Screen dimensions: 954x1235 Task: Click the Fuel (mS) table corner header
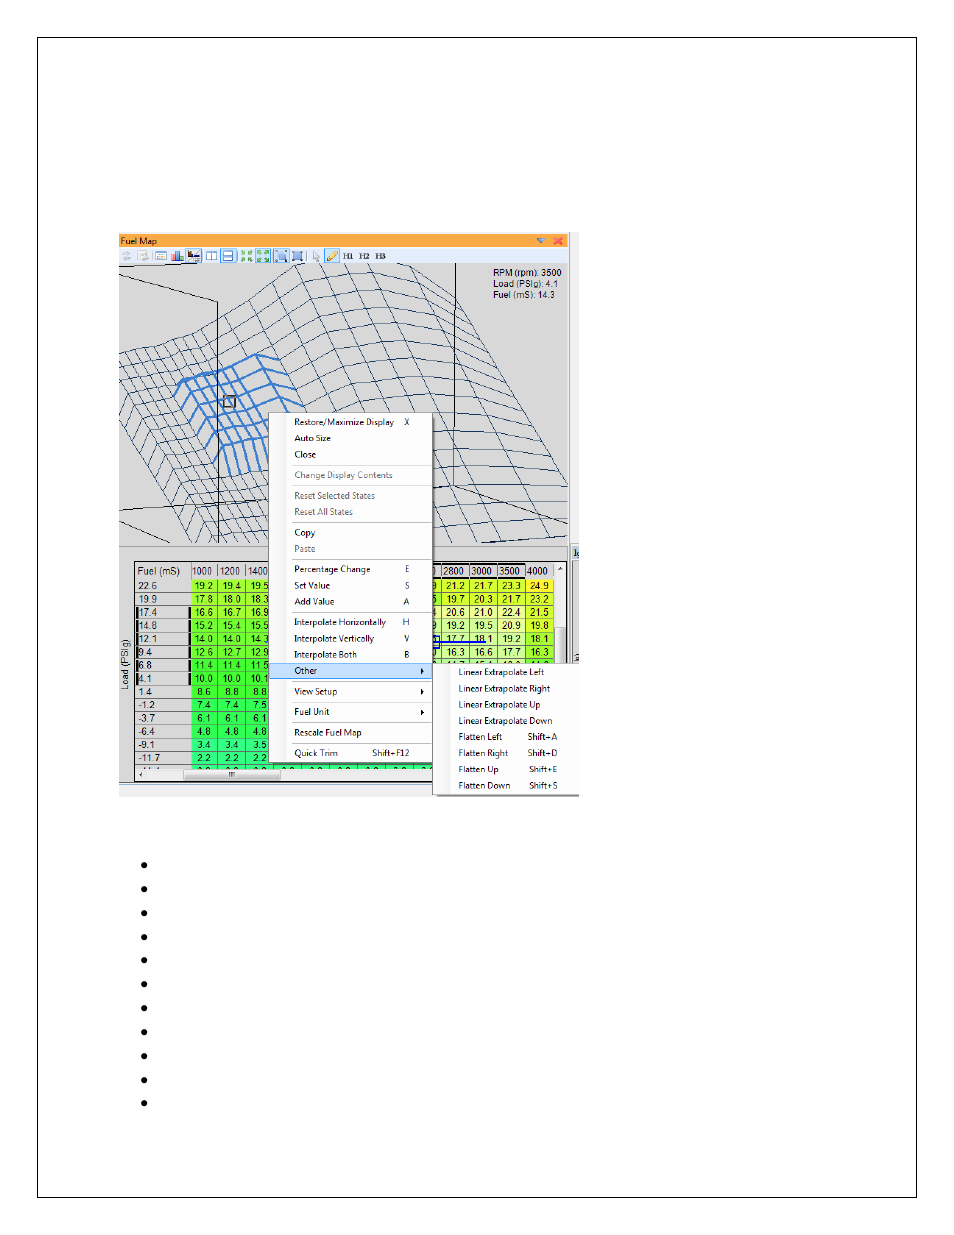pos(163,571)
